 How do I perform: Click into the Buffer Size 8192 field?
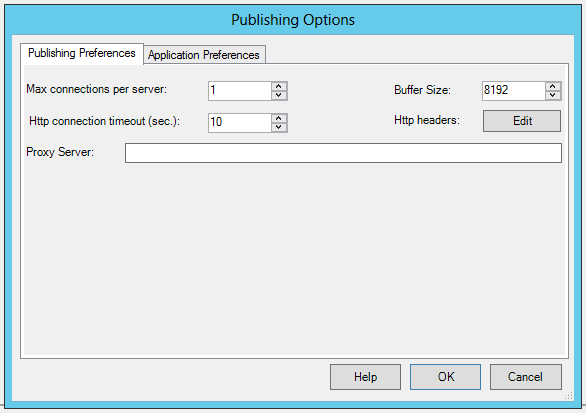point(513,91)
